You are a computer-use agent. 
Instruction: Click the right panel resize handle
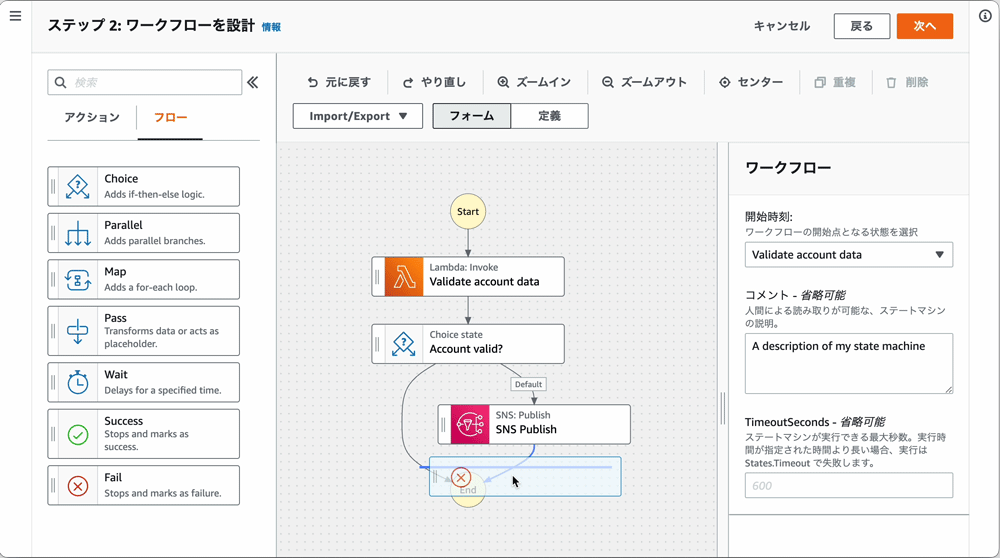pyautogui.click(x=723, y=408)
